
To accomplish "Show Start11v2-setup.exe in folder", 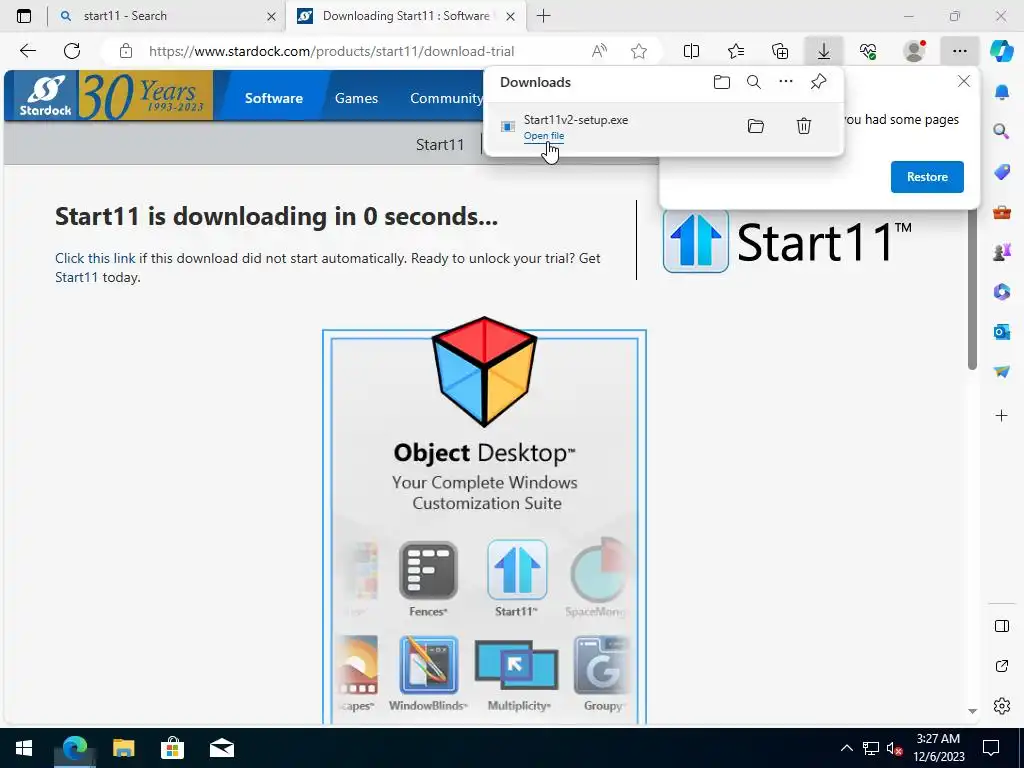I will [756, 126].
